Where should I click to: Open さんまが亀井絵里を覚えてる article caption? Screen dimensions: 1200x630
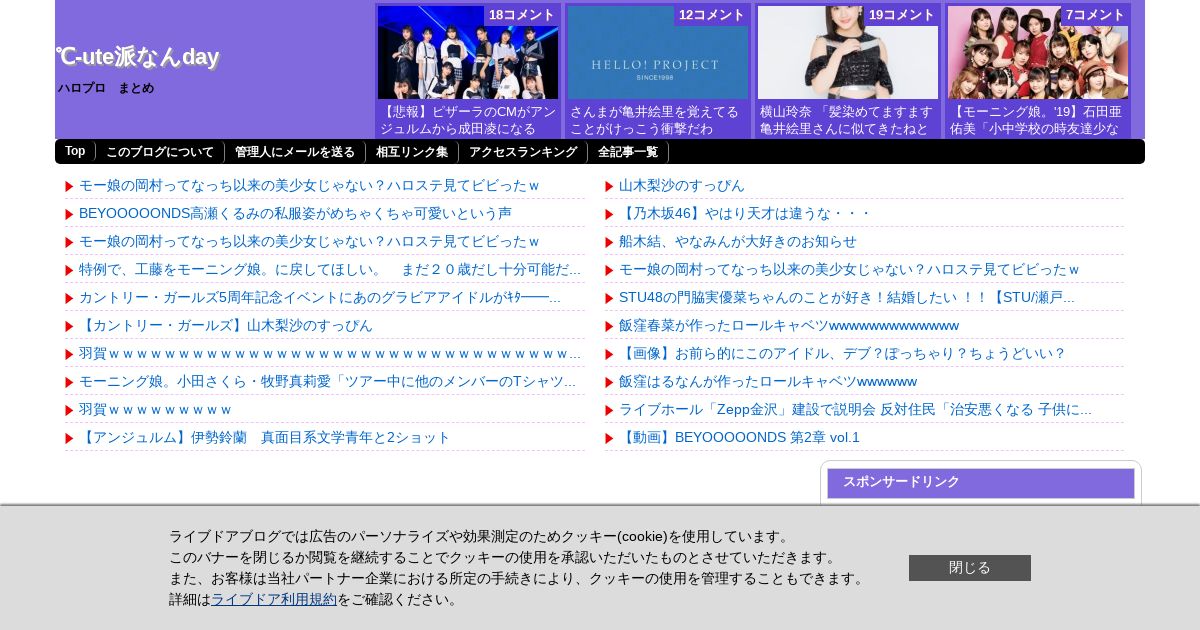point(655,120)
